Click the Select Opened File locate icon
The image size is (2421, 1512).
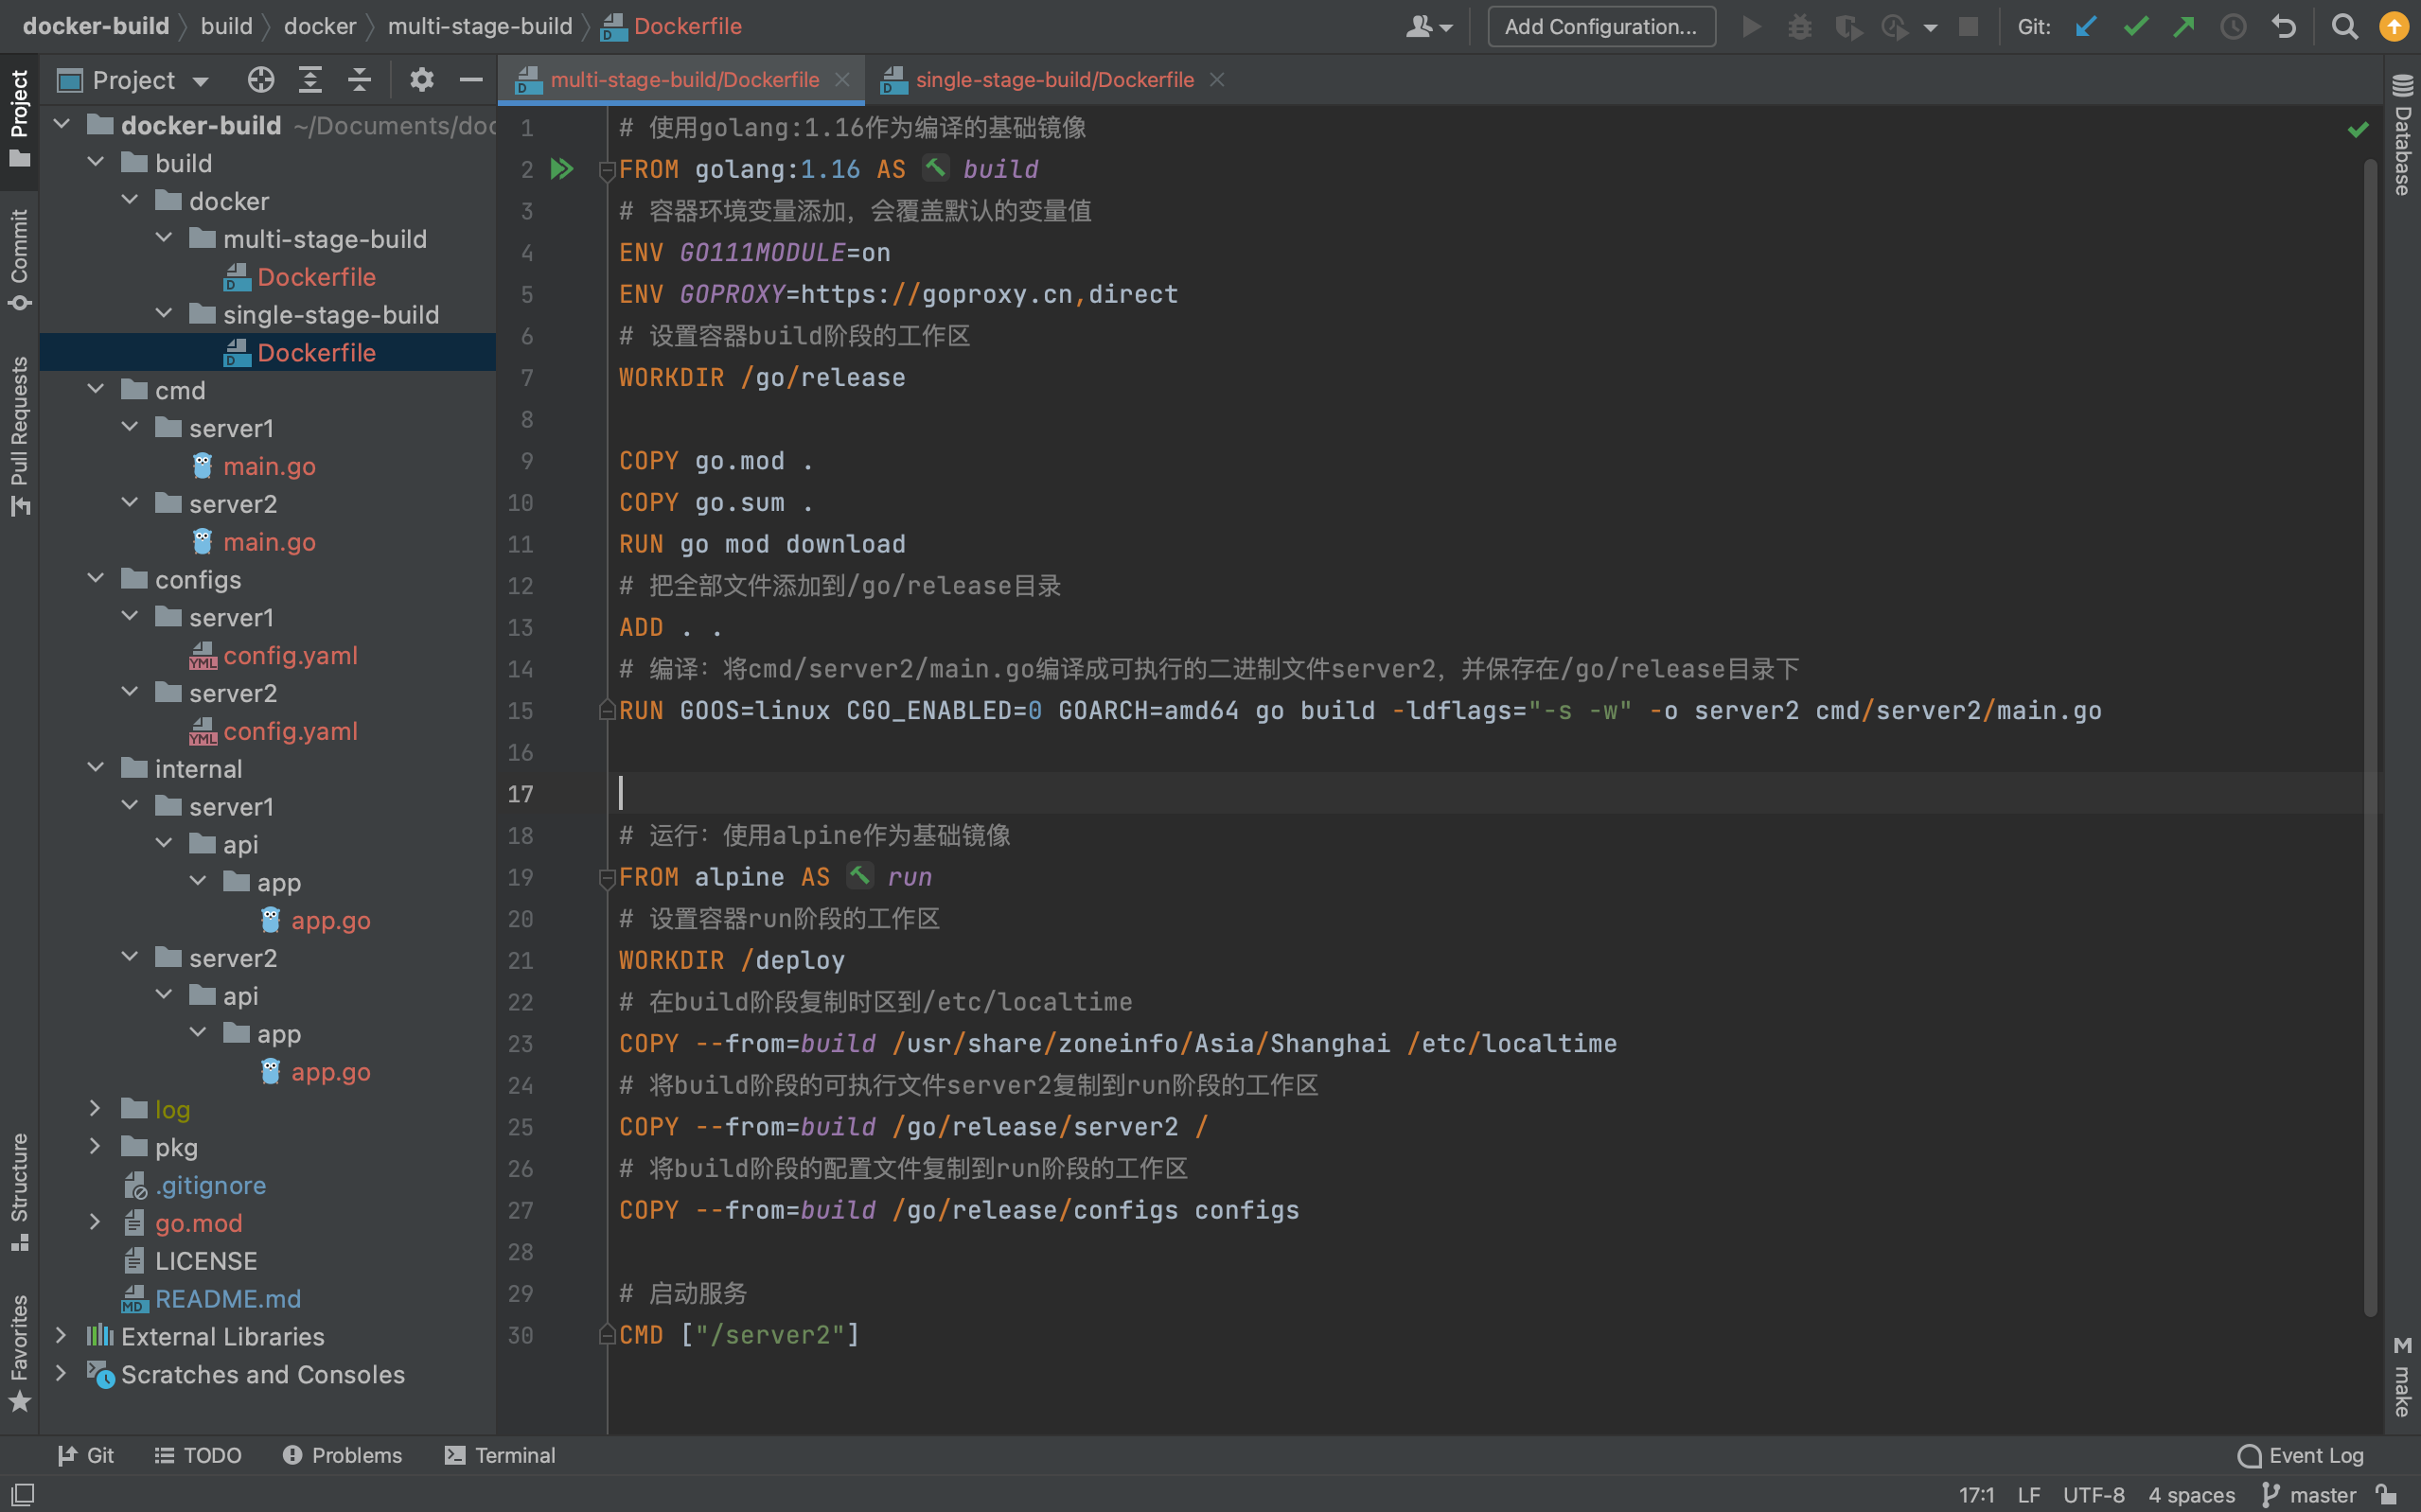[261, 80]
